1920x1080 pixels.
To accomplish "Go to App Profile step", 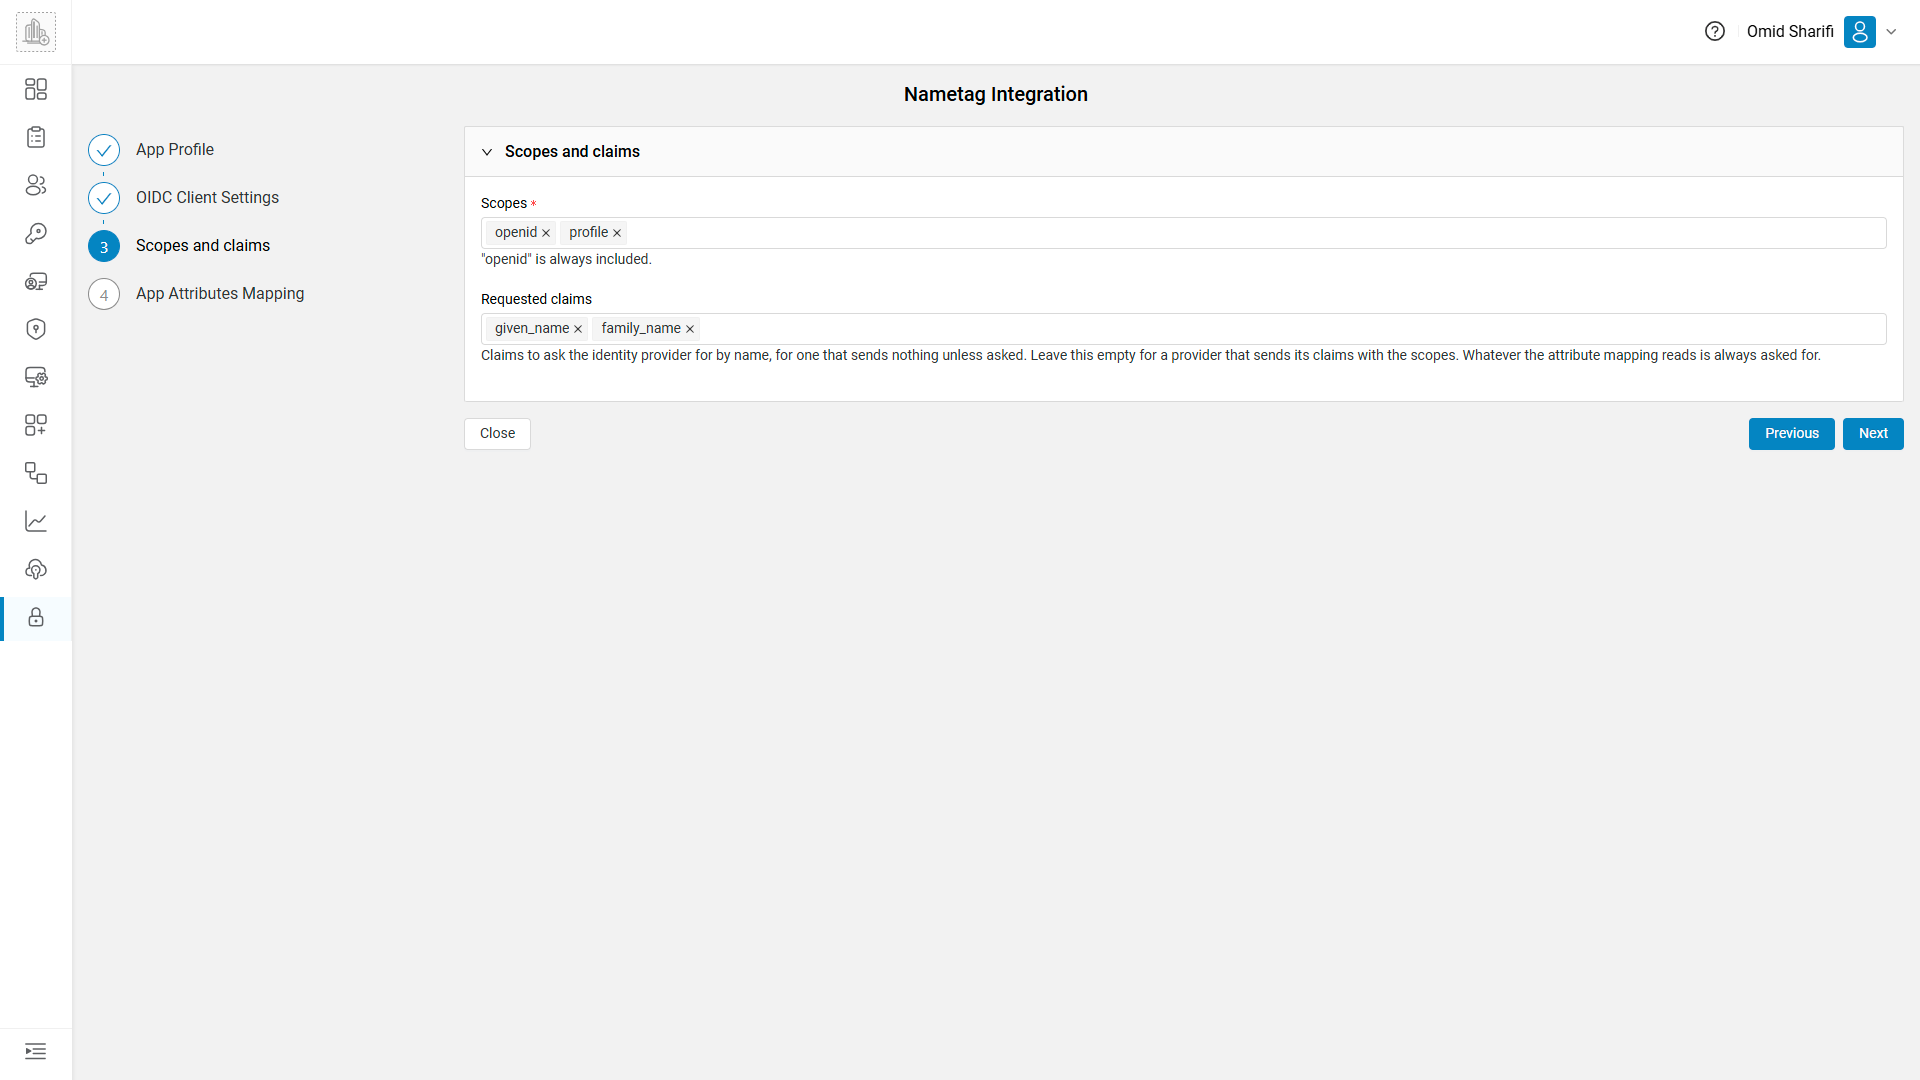I will pyautogui.click(x=175, y=150).
